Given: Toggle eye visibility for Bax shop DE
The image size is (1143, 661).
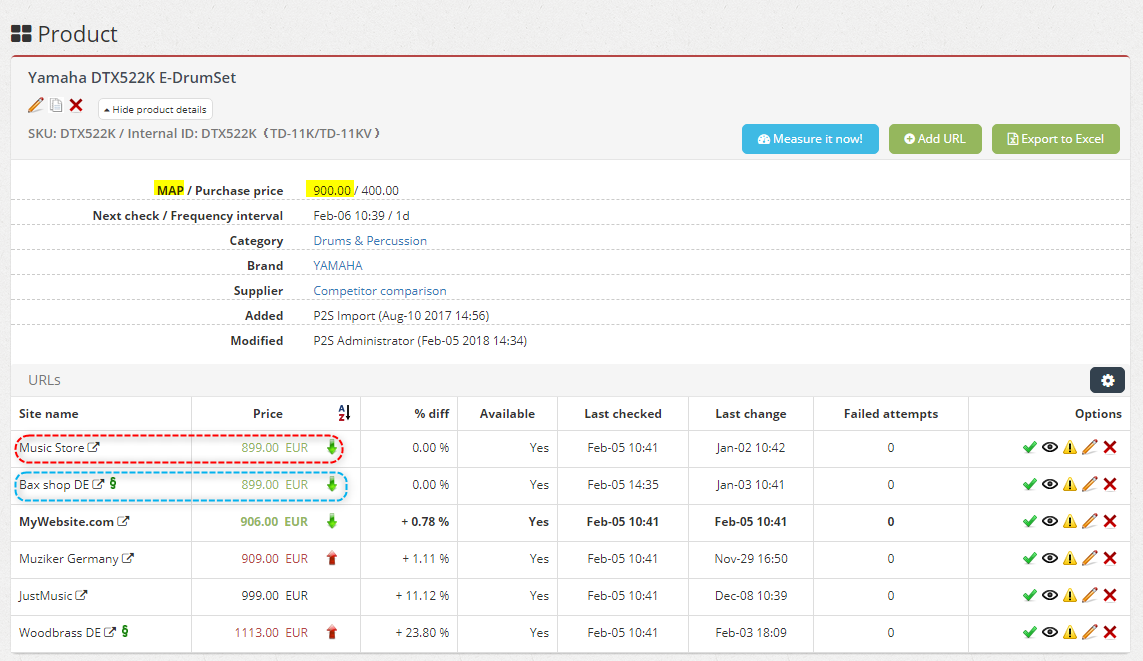Looking at the screenshot, I should click(x=1050, y=485).
